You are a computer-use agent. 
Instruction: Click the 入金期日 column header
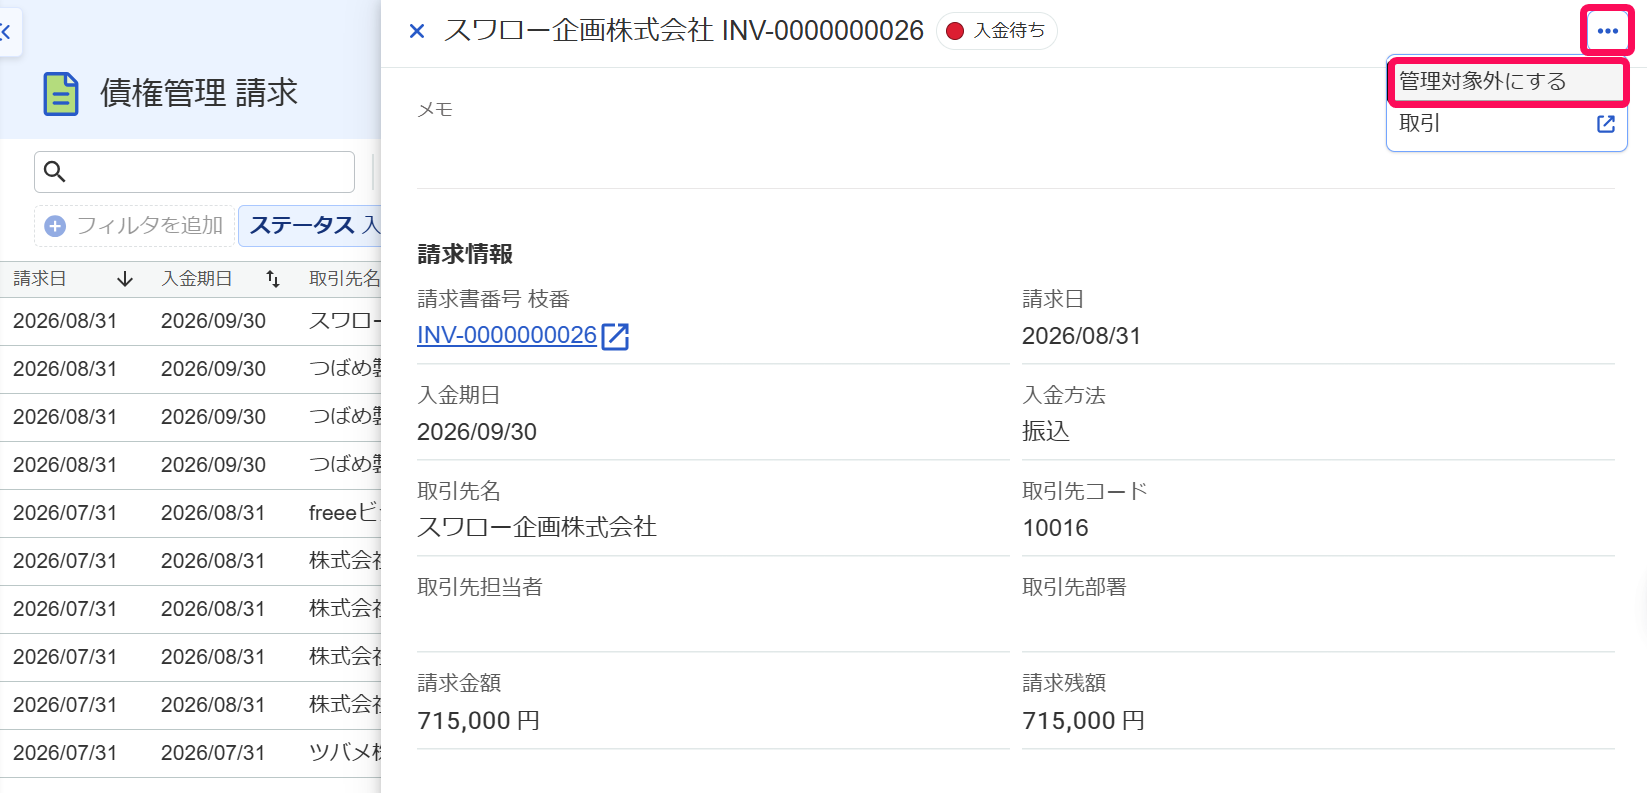pos(197,279)
